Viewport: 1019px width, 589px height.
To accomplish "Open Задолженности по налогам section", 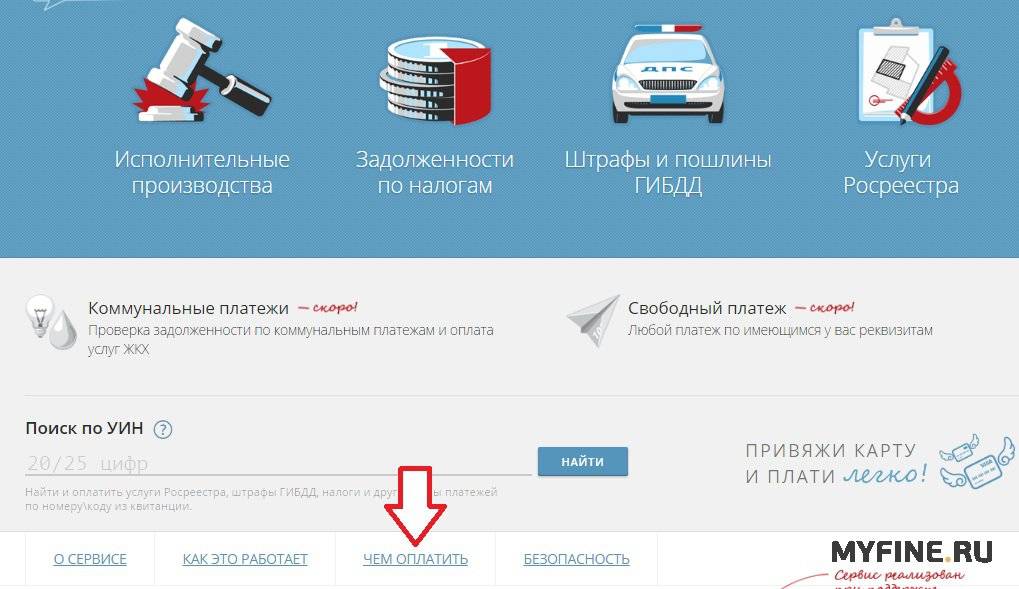I will tap(435, 172).
